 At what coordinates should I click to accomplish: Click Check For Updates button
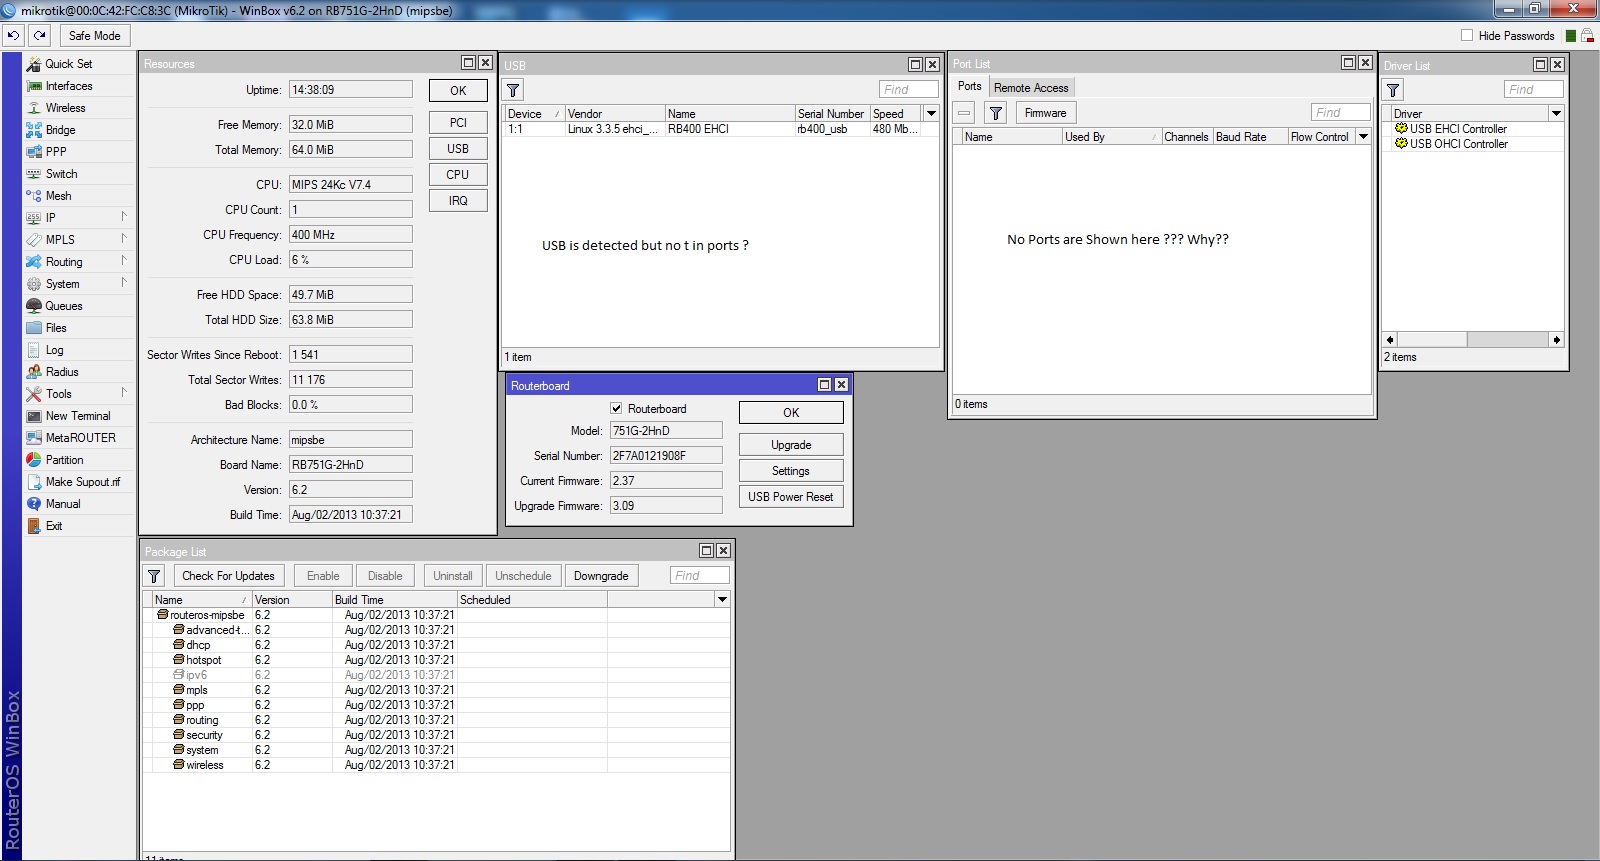pyautogui.click(x=228, y=576)
